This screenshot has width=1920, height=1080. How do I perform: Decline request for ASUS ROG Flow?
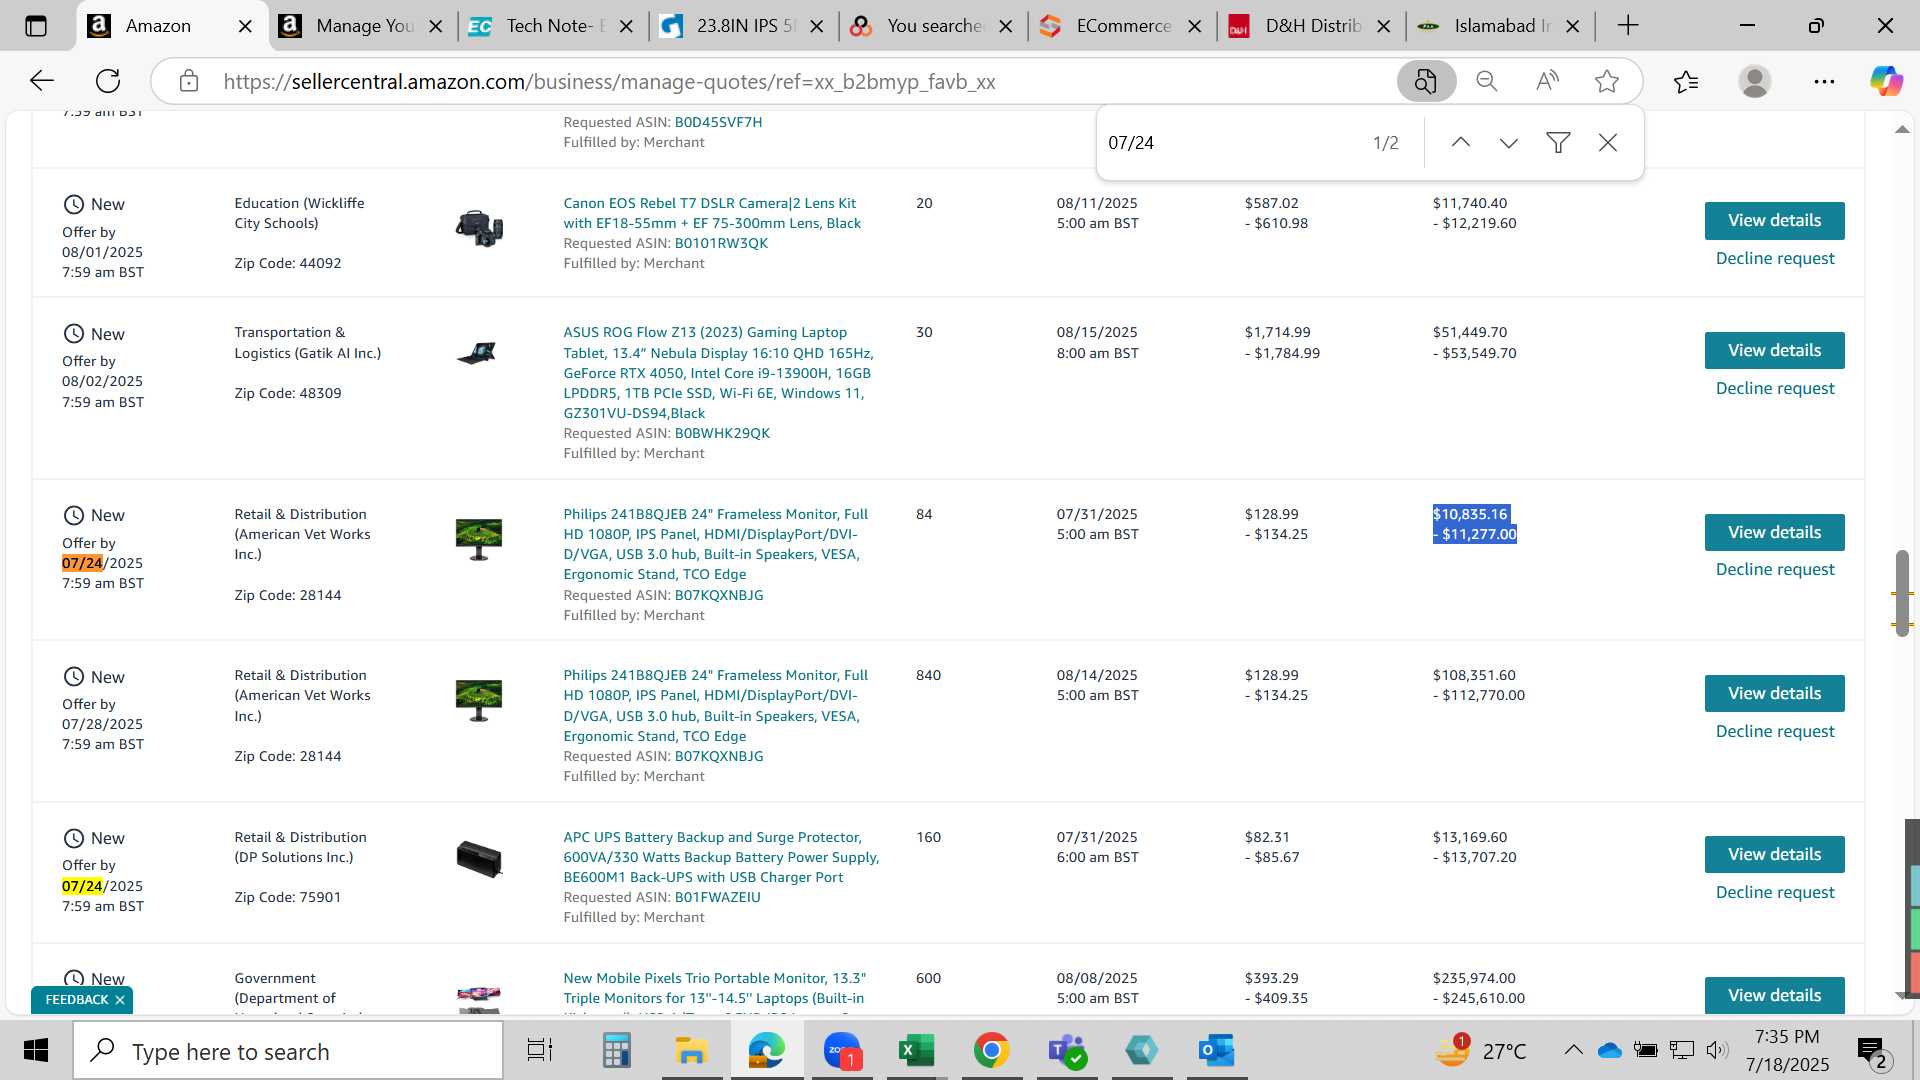[x=1775, y=389]
